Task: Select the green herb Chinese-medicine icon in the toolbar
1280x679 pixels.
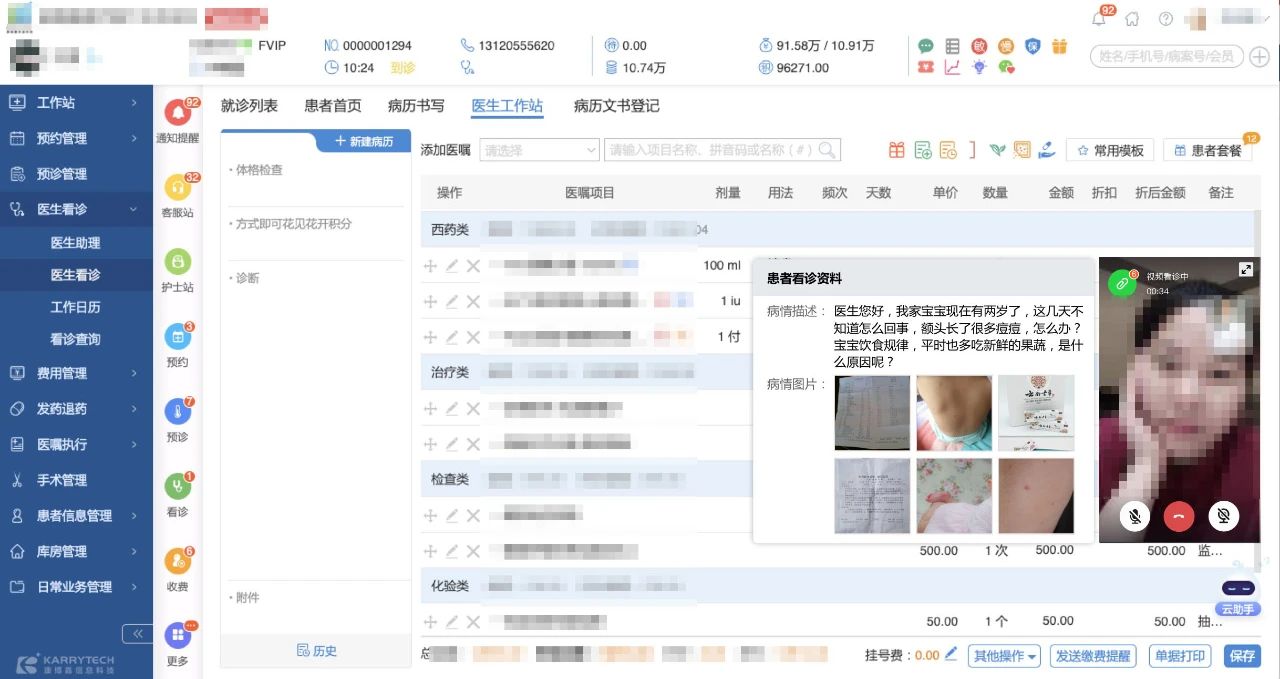Action: coord(997,150)
